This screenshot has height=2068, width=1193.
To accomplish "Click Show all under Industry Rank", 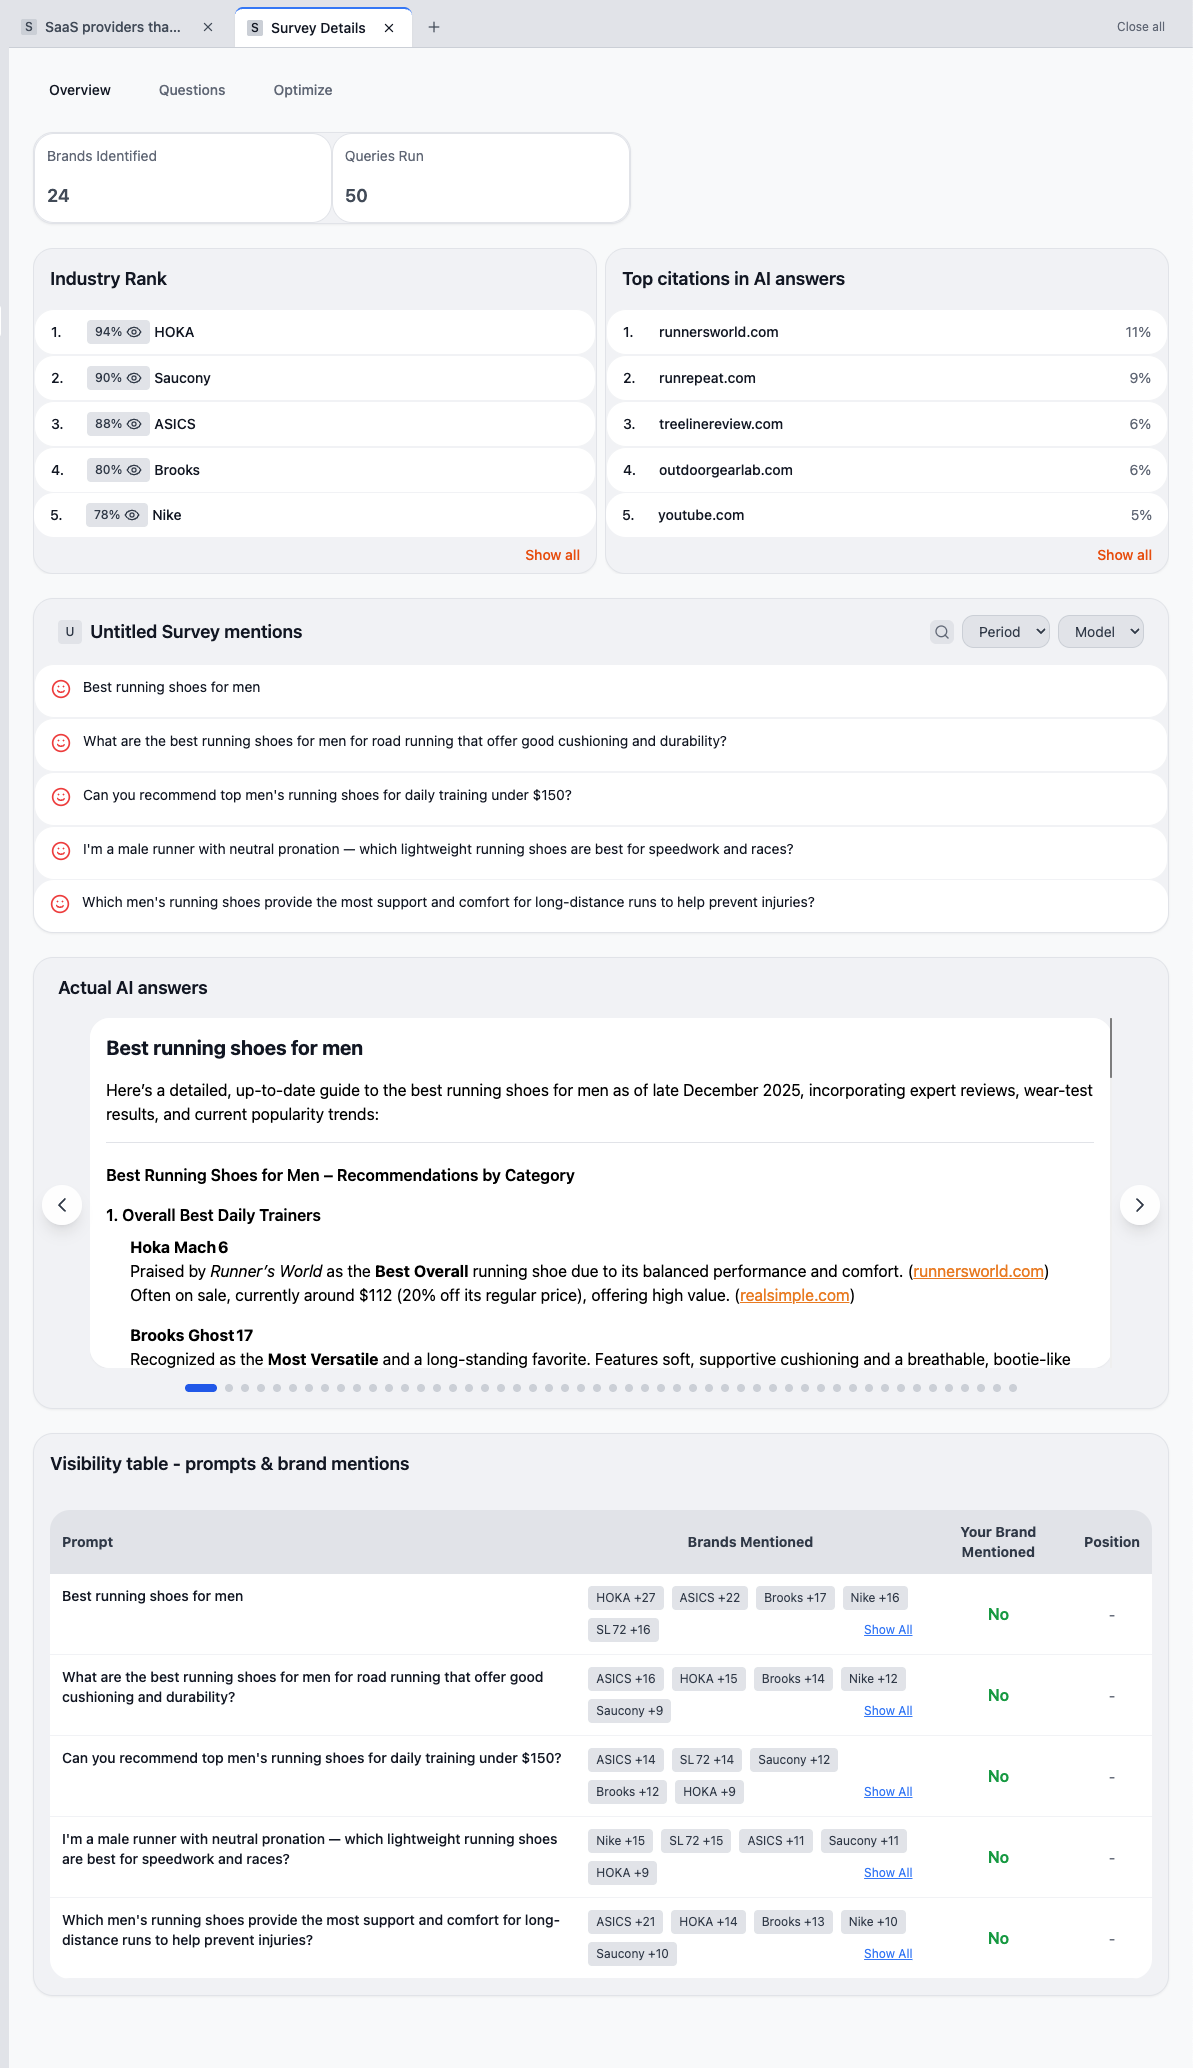I will [552, 554].
